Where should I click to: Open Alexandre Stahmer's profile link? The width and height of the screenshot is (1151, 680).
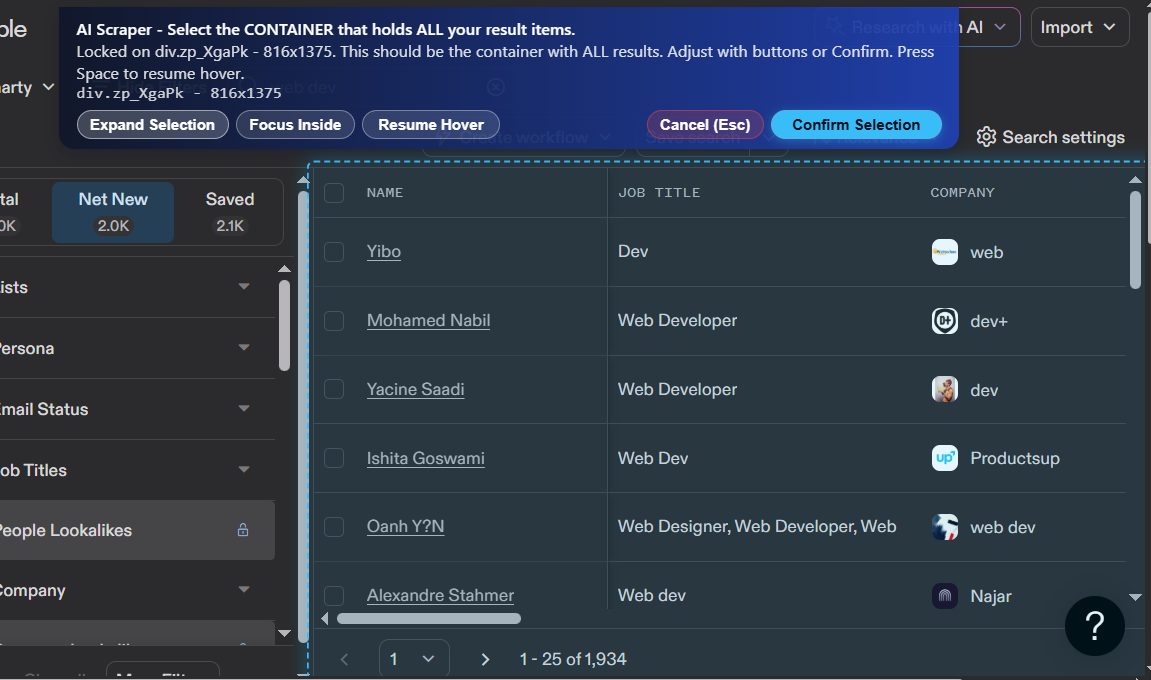pos(440,596)
